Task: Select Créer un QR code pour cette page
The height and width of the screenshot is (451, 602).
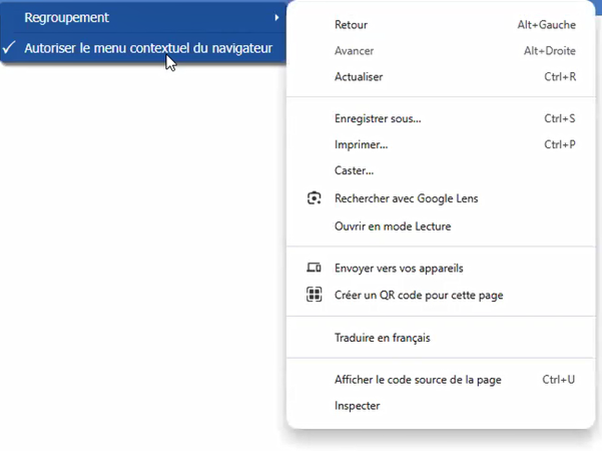Action: [441, 295]
